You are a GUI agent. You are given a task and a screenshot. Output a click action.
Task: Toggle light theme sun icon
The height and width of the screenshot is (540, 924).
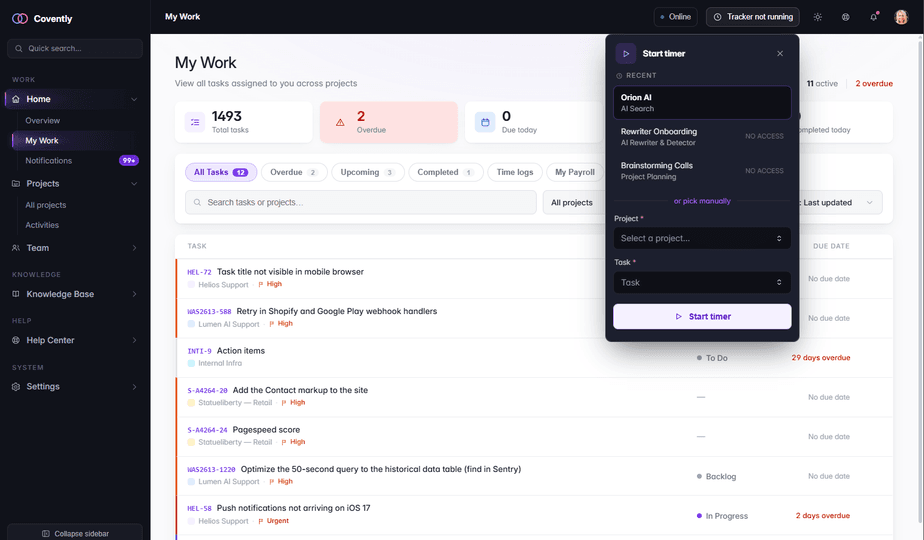pos(817,17)
